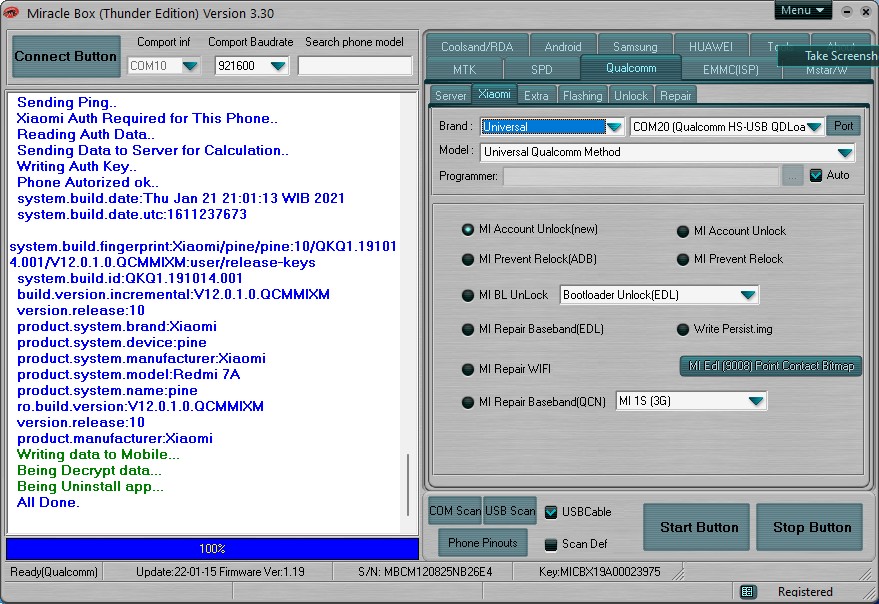
Task: Open the Extra sub-tab
Action: (x=536, y=96)
